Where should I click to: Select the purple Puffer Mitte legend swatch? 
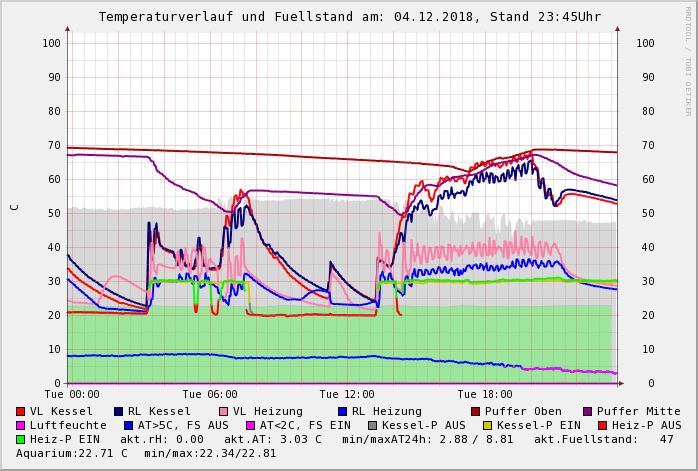tap(588, 411)
